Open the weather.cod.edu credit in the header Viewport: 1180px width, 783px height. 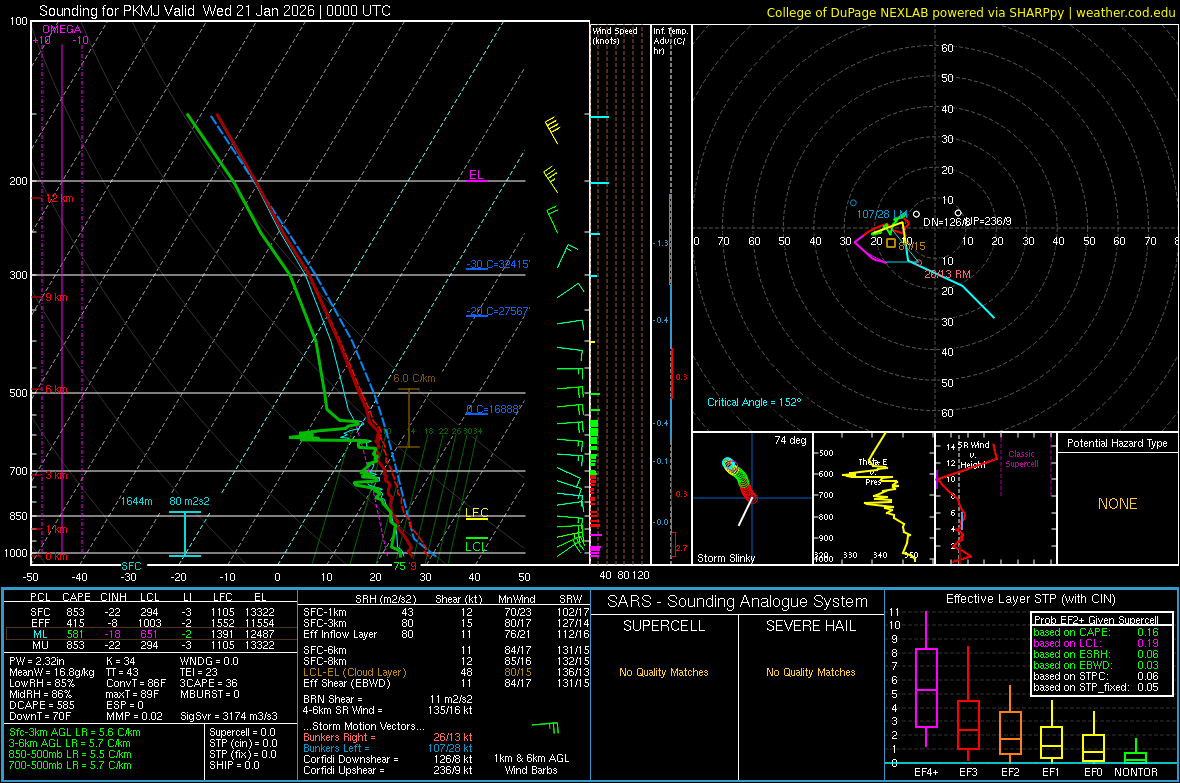[1125, 12]
